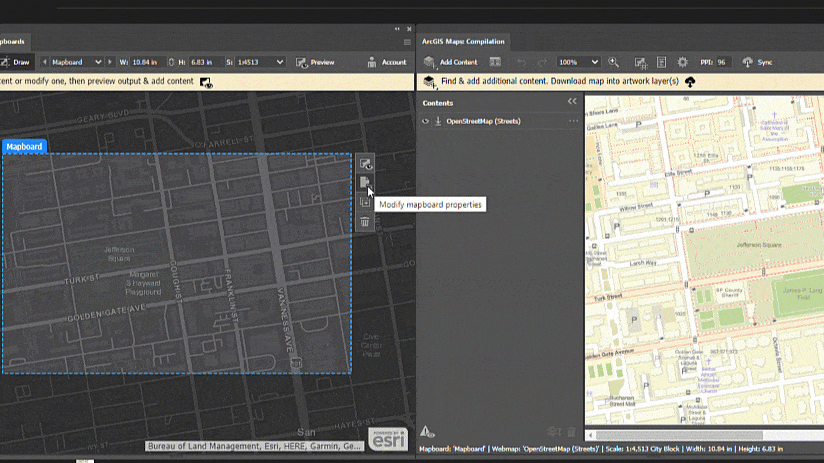
Task: Preview the mapboard from side toolbar
Action: click(x=365, y=164)
